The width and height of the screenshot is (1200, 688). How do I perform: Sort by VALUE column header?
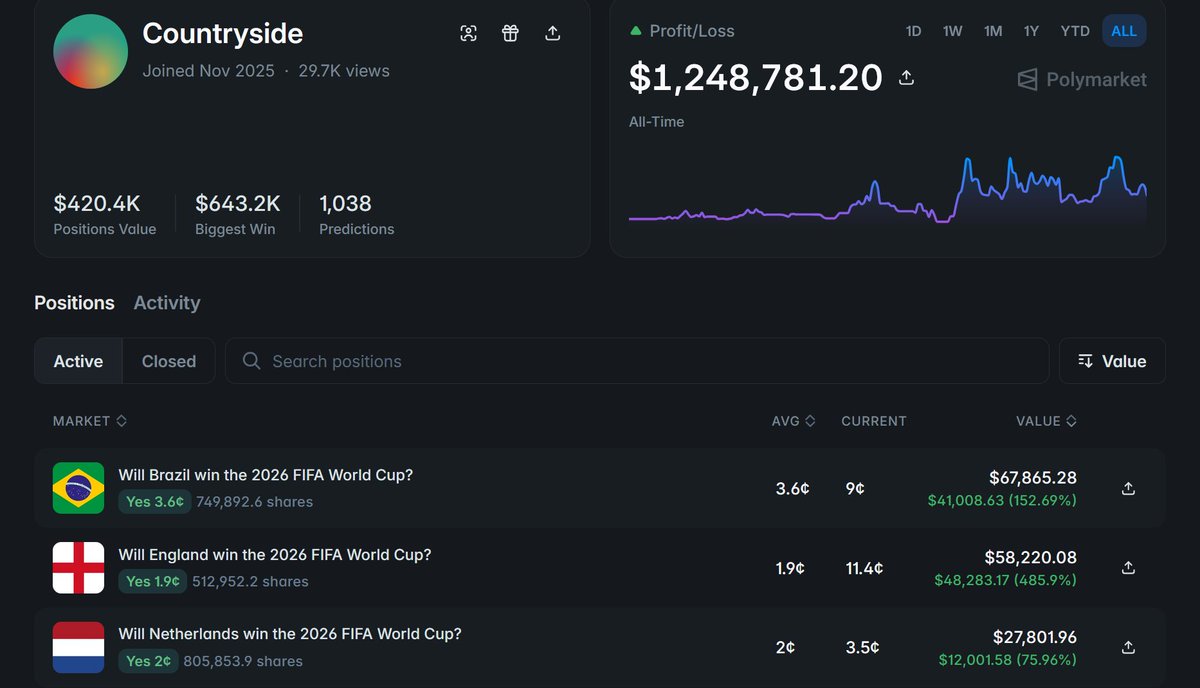coord(1046,421)
